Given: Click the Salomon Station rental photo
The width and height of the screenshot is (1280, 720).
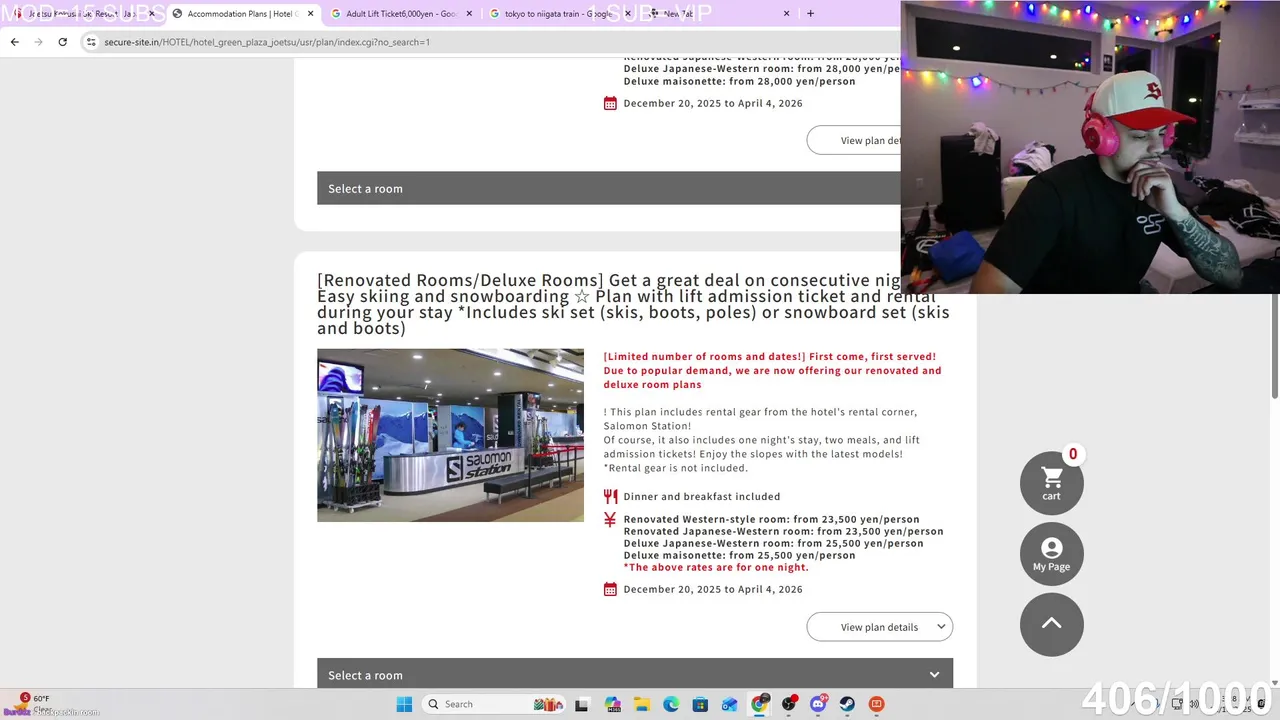Looking at the screenshot, I should (x=450, y=435).
